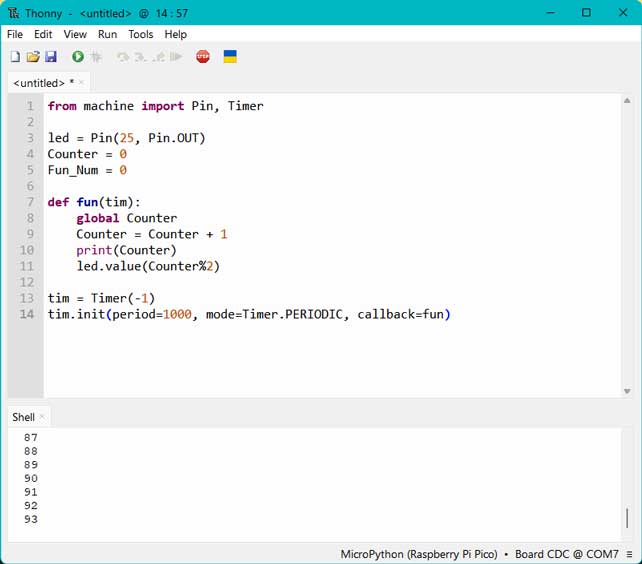Click 'Board CDC @ COM7' status text
Screen dimensions: 642x564
pos(567,554)
